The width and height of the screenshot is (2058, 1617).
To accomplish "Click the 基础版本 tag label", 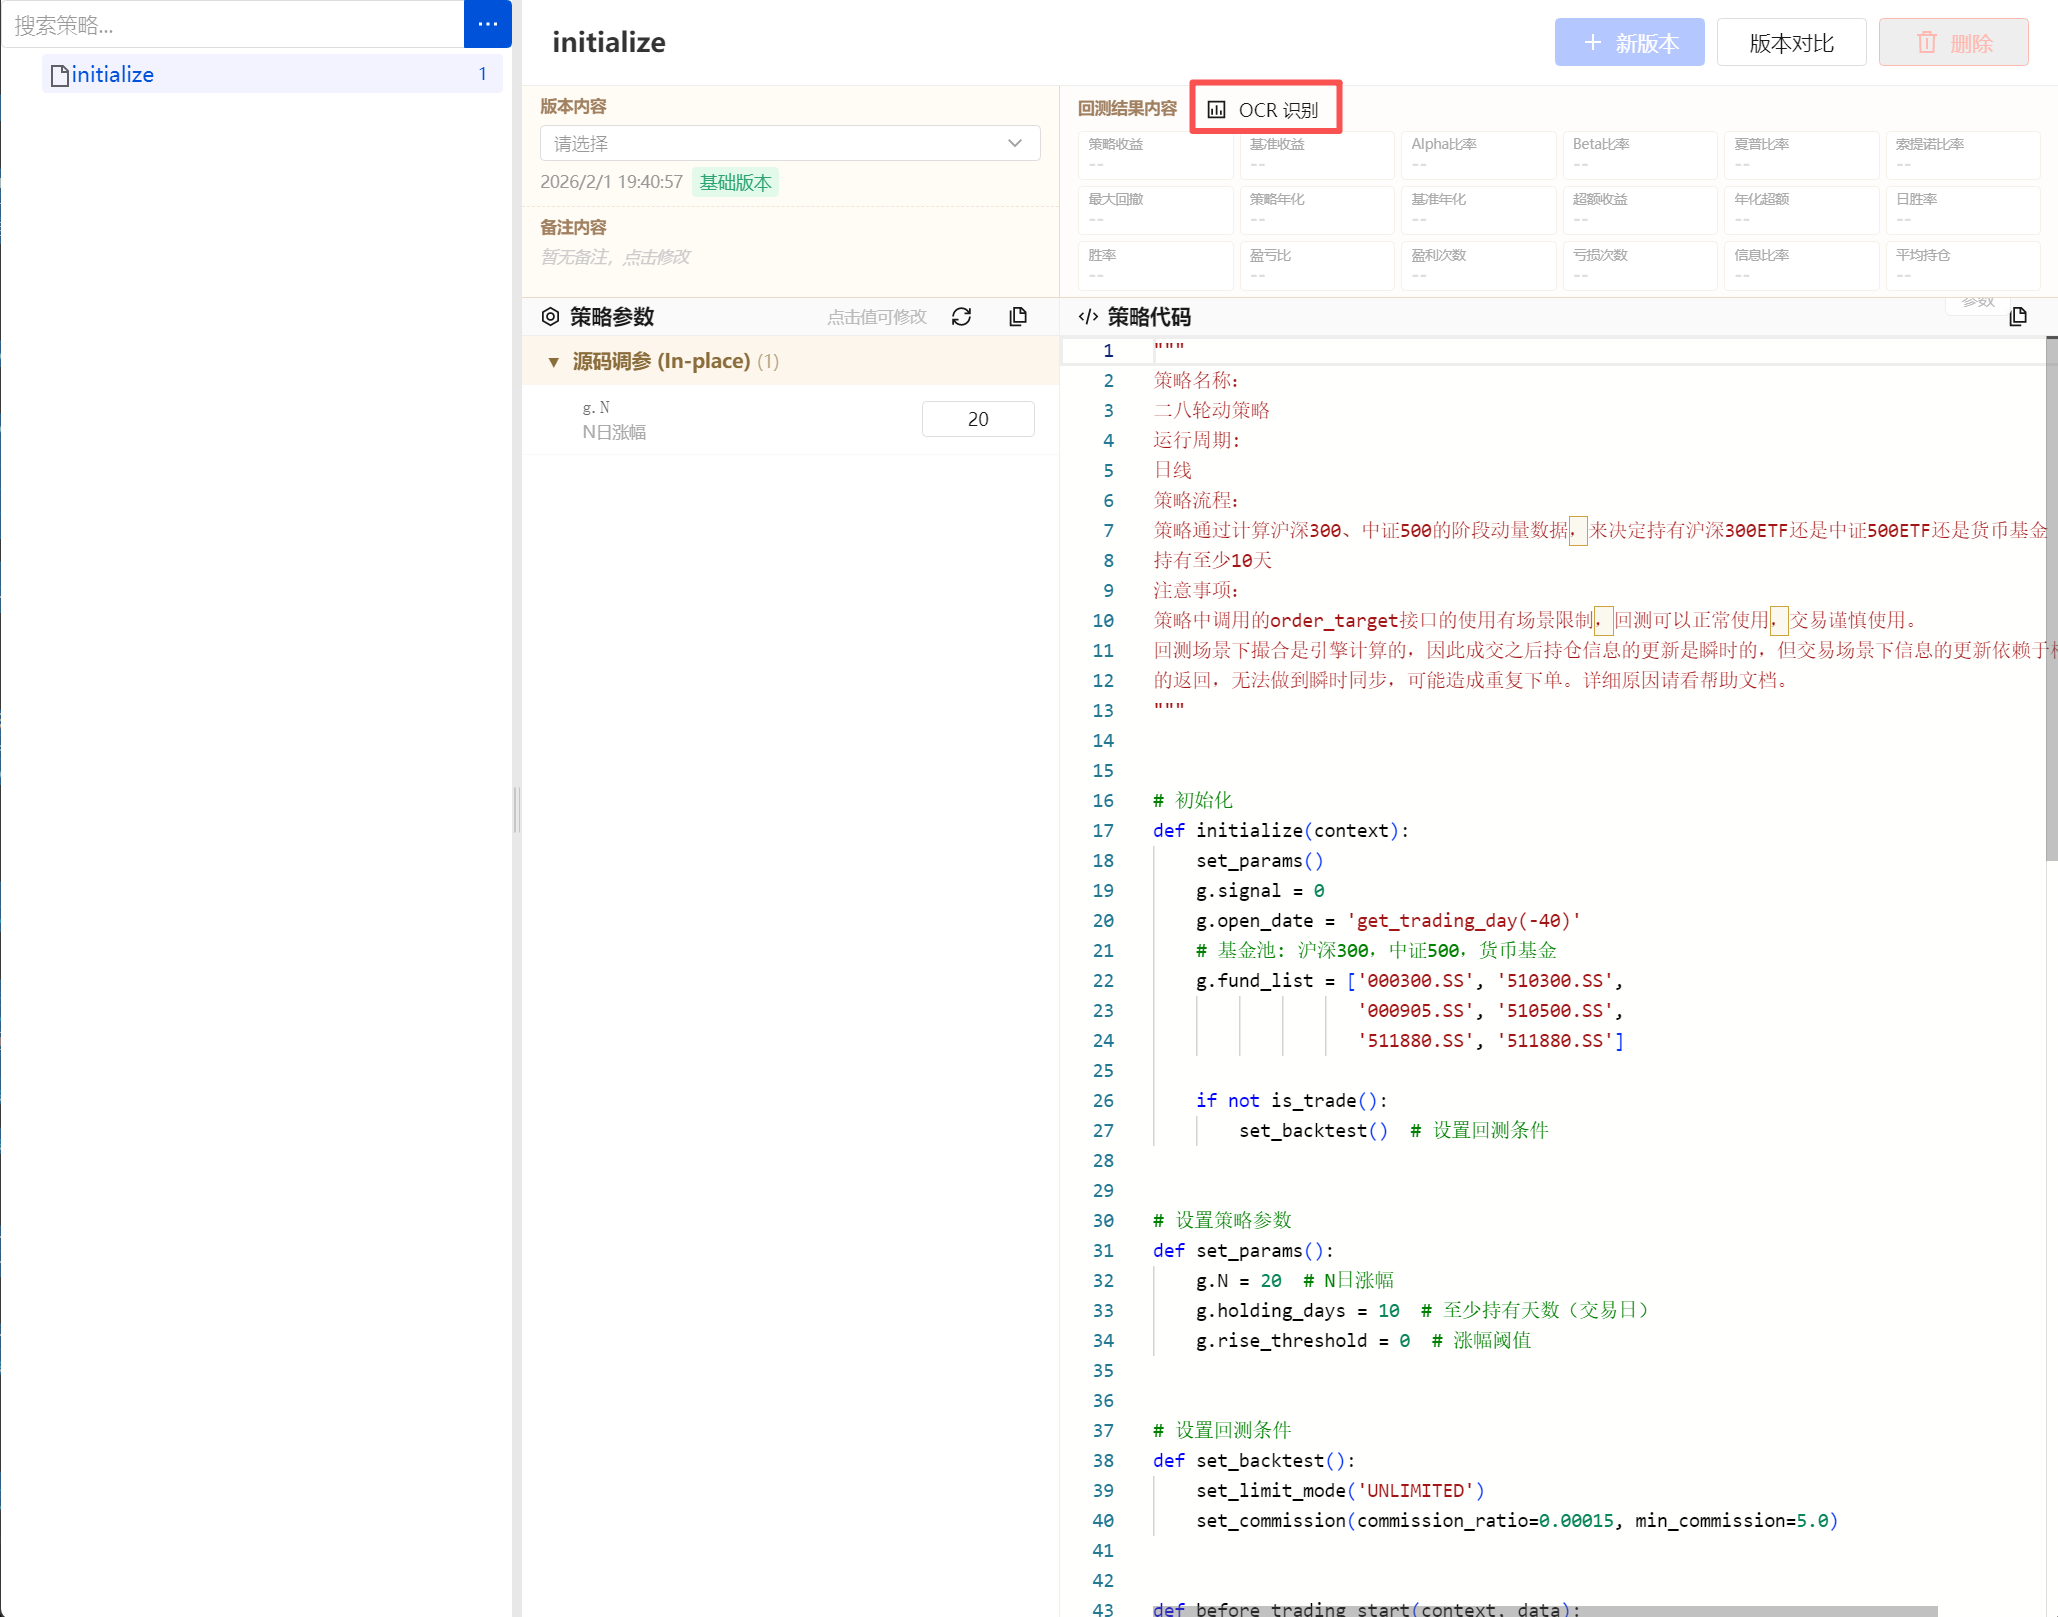I will pos(735,182).
